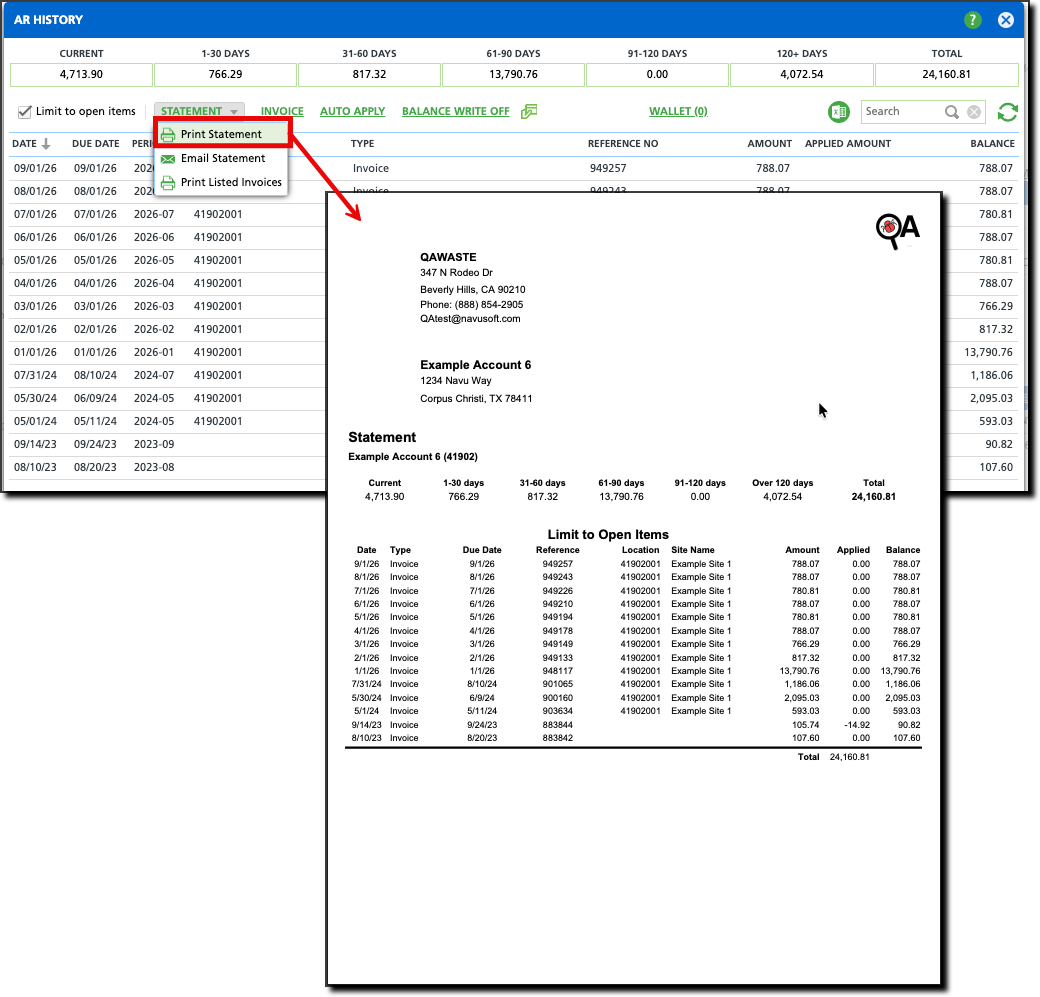Click the 91-120 Days value 0.00

coord(657,74)
